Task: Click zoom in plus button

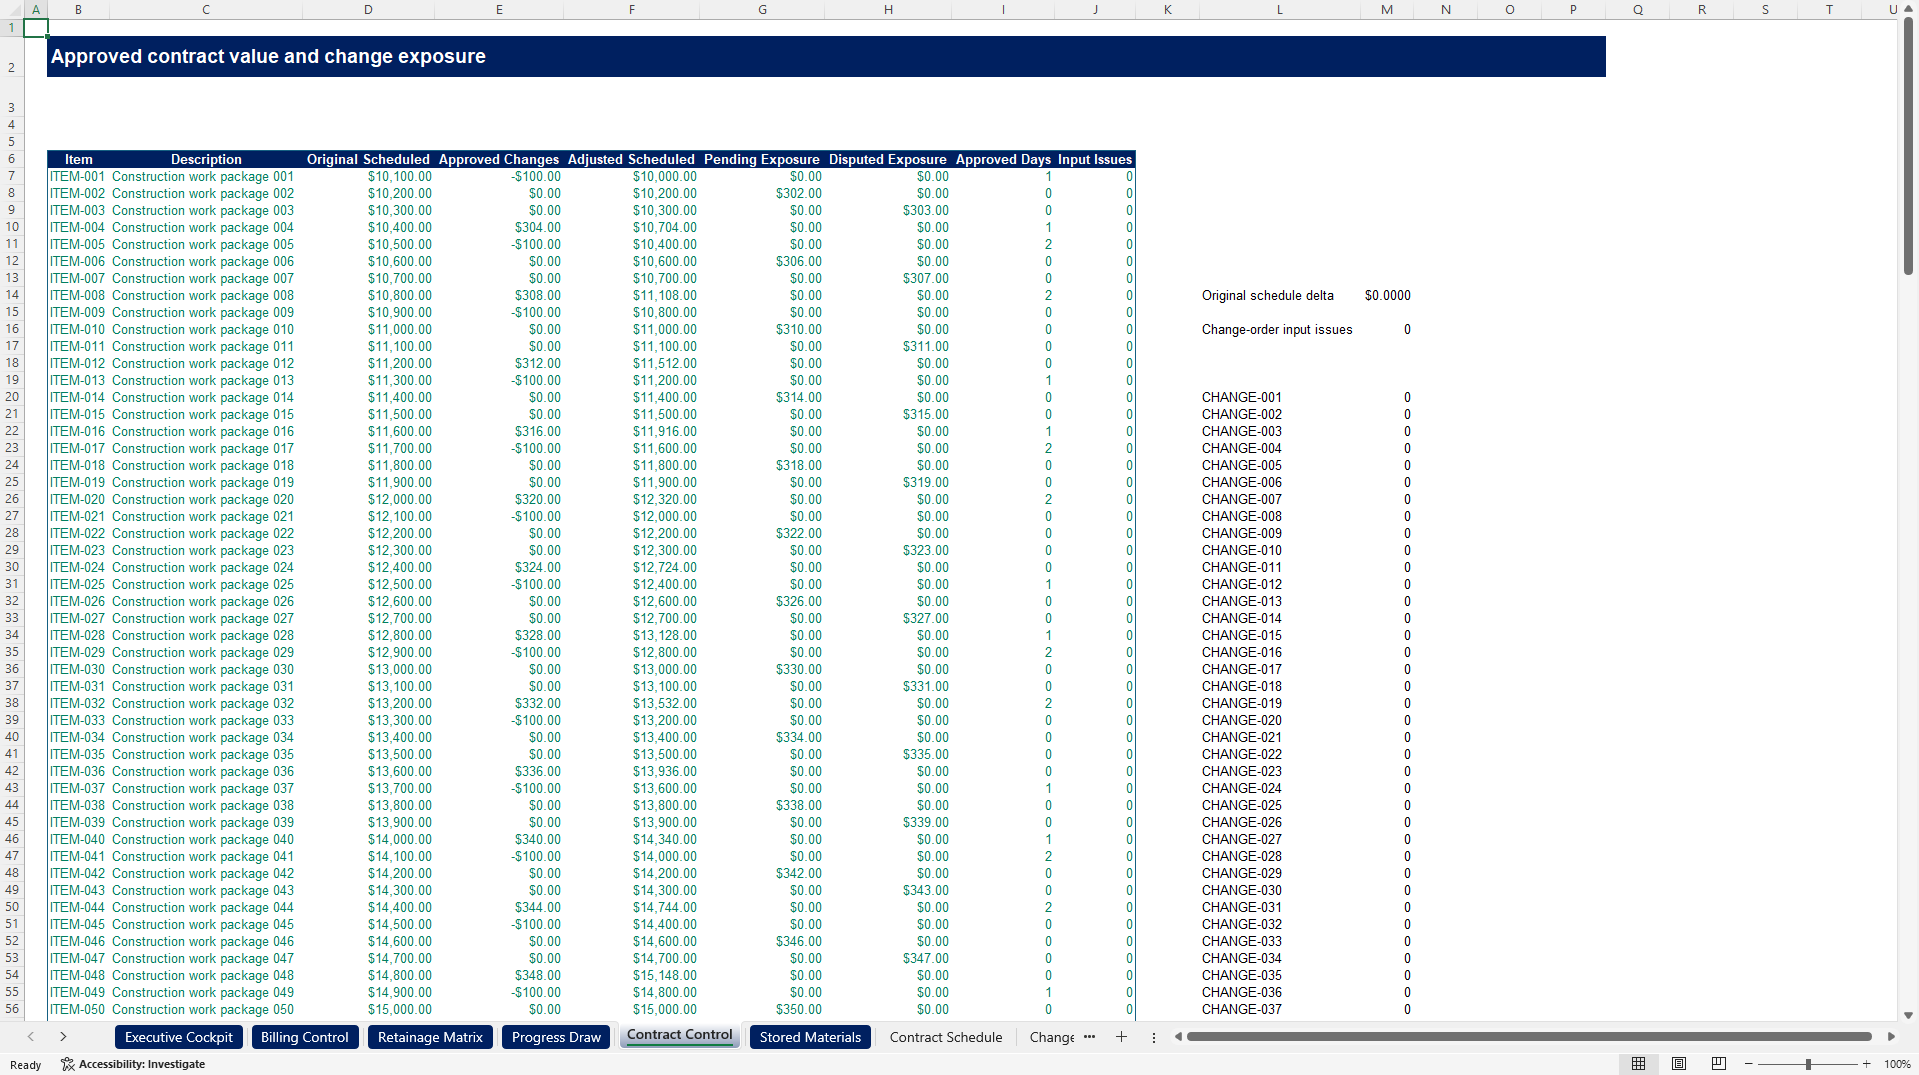Action: [x=1866, y=1064]
